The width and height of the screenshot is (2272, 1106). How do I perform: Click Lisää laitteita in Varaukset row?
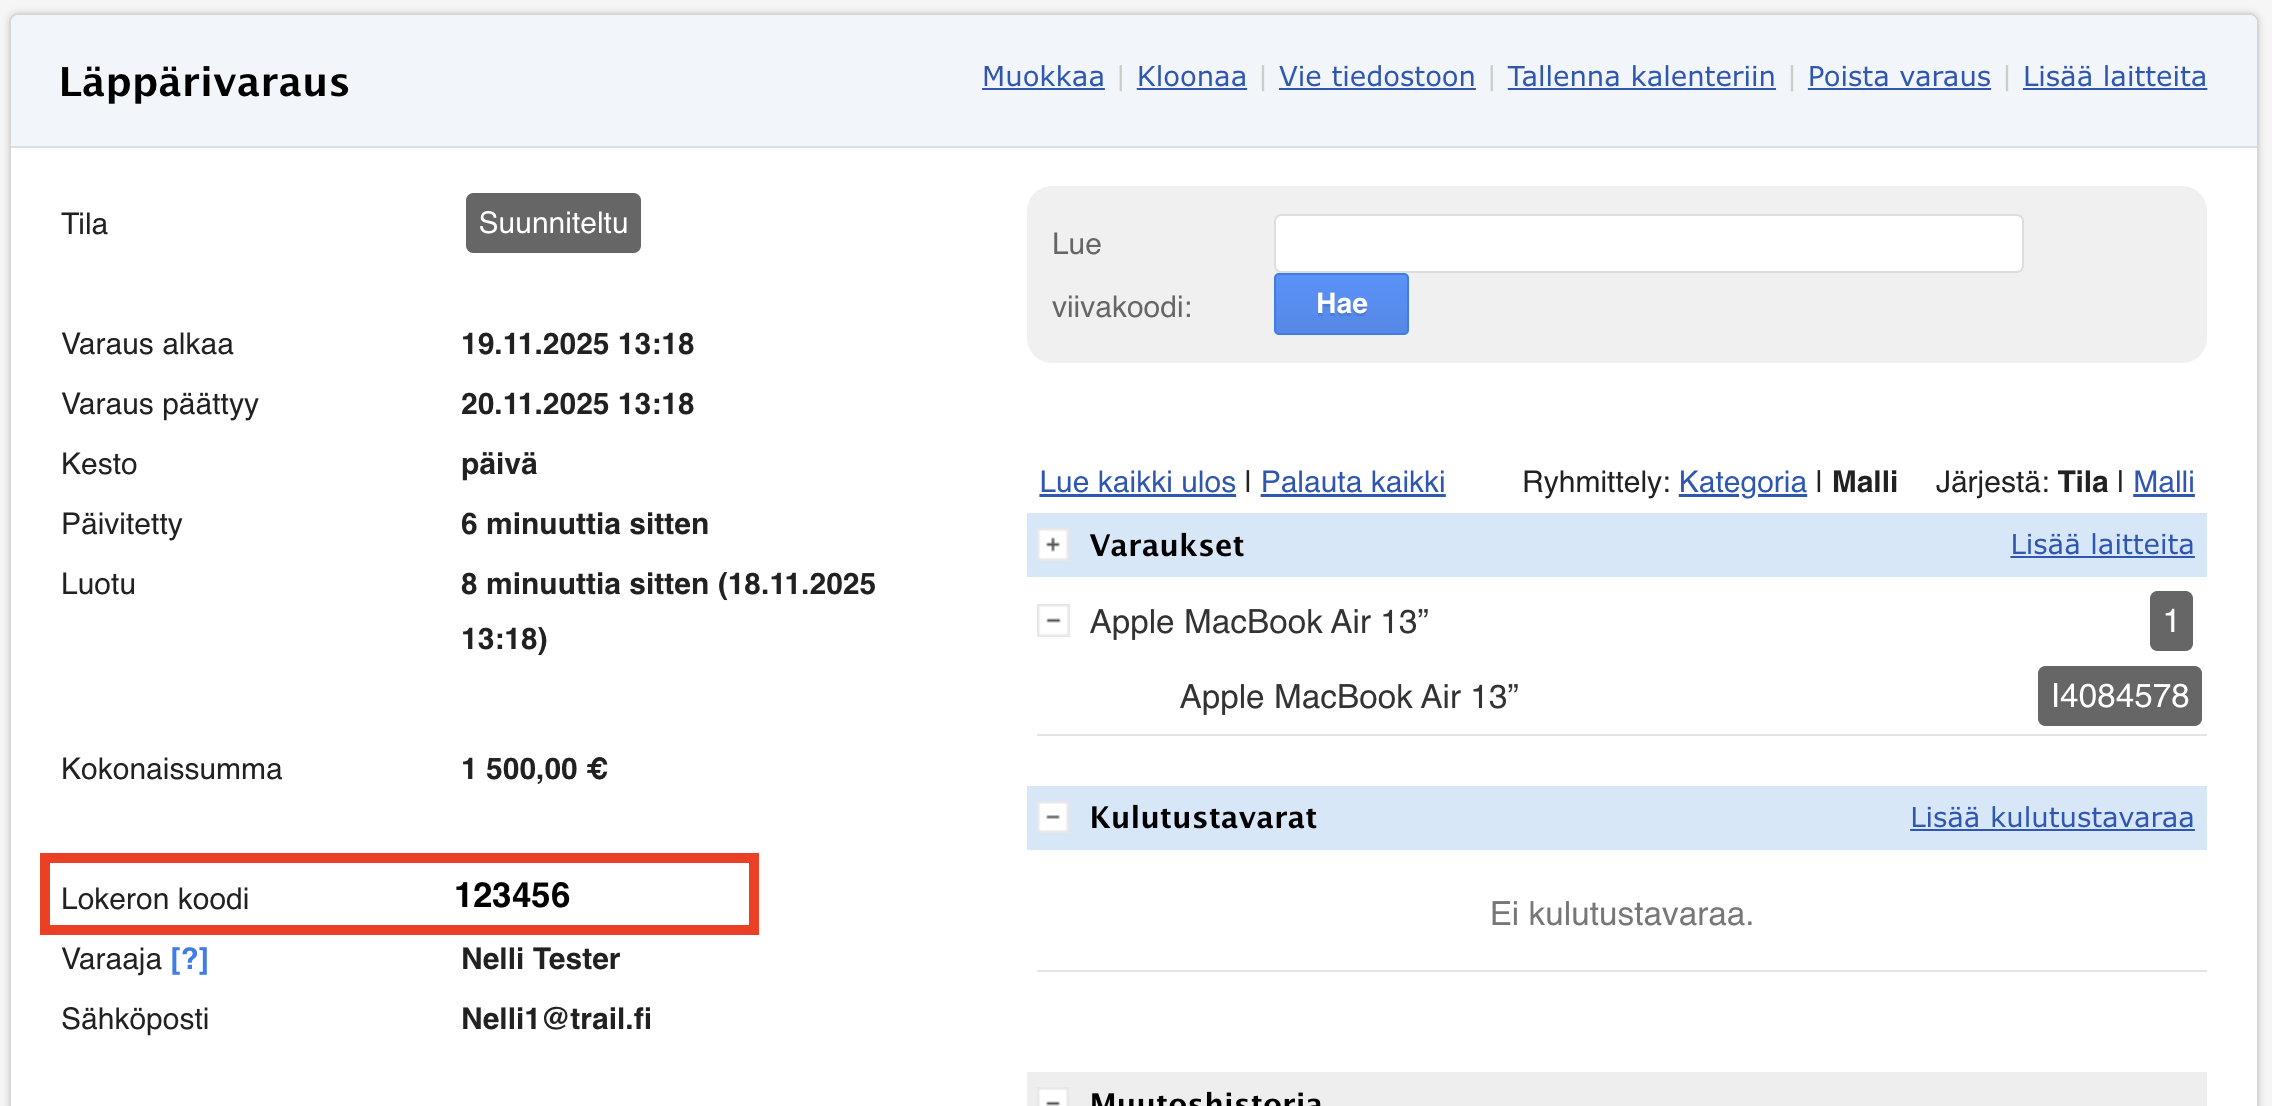pyautogui.click(x=2101, y=544)
